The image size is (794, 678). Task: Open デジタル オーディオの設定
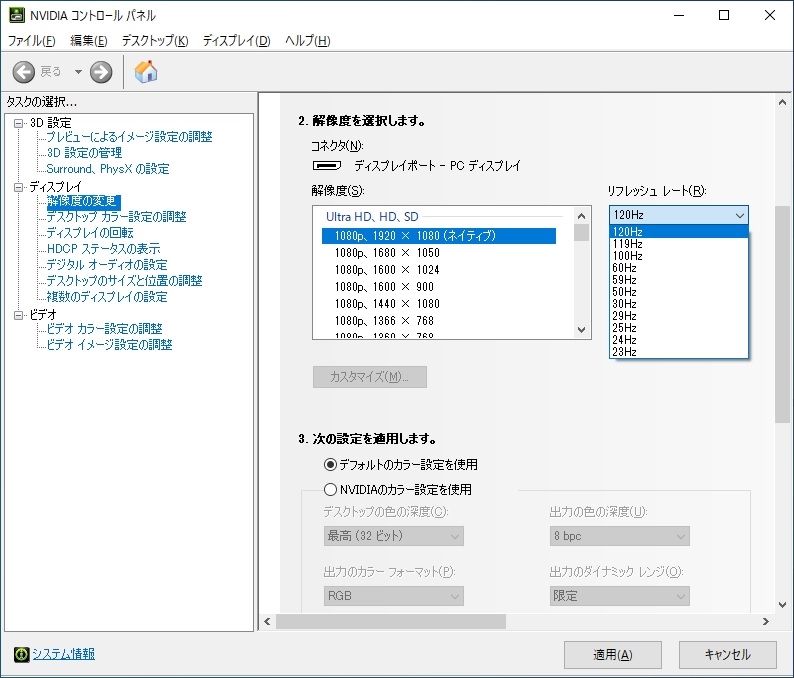pos(107,265)
